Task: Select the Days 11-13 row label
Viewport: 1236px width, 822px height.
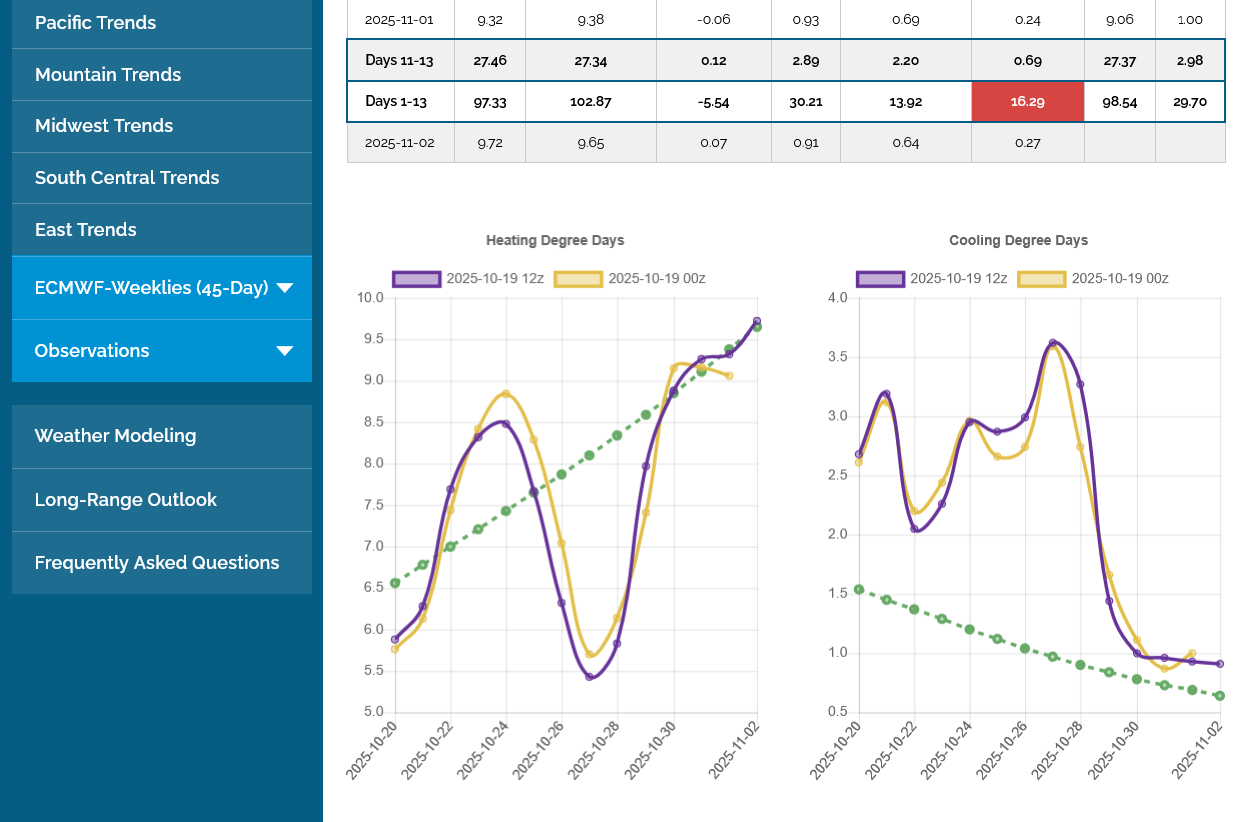Action: point(400,60)
